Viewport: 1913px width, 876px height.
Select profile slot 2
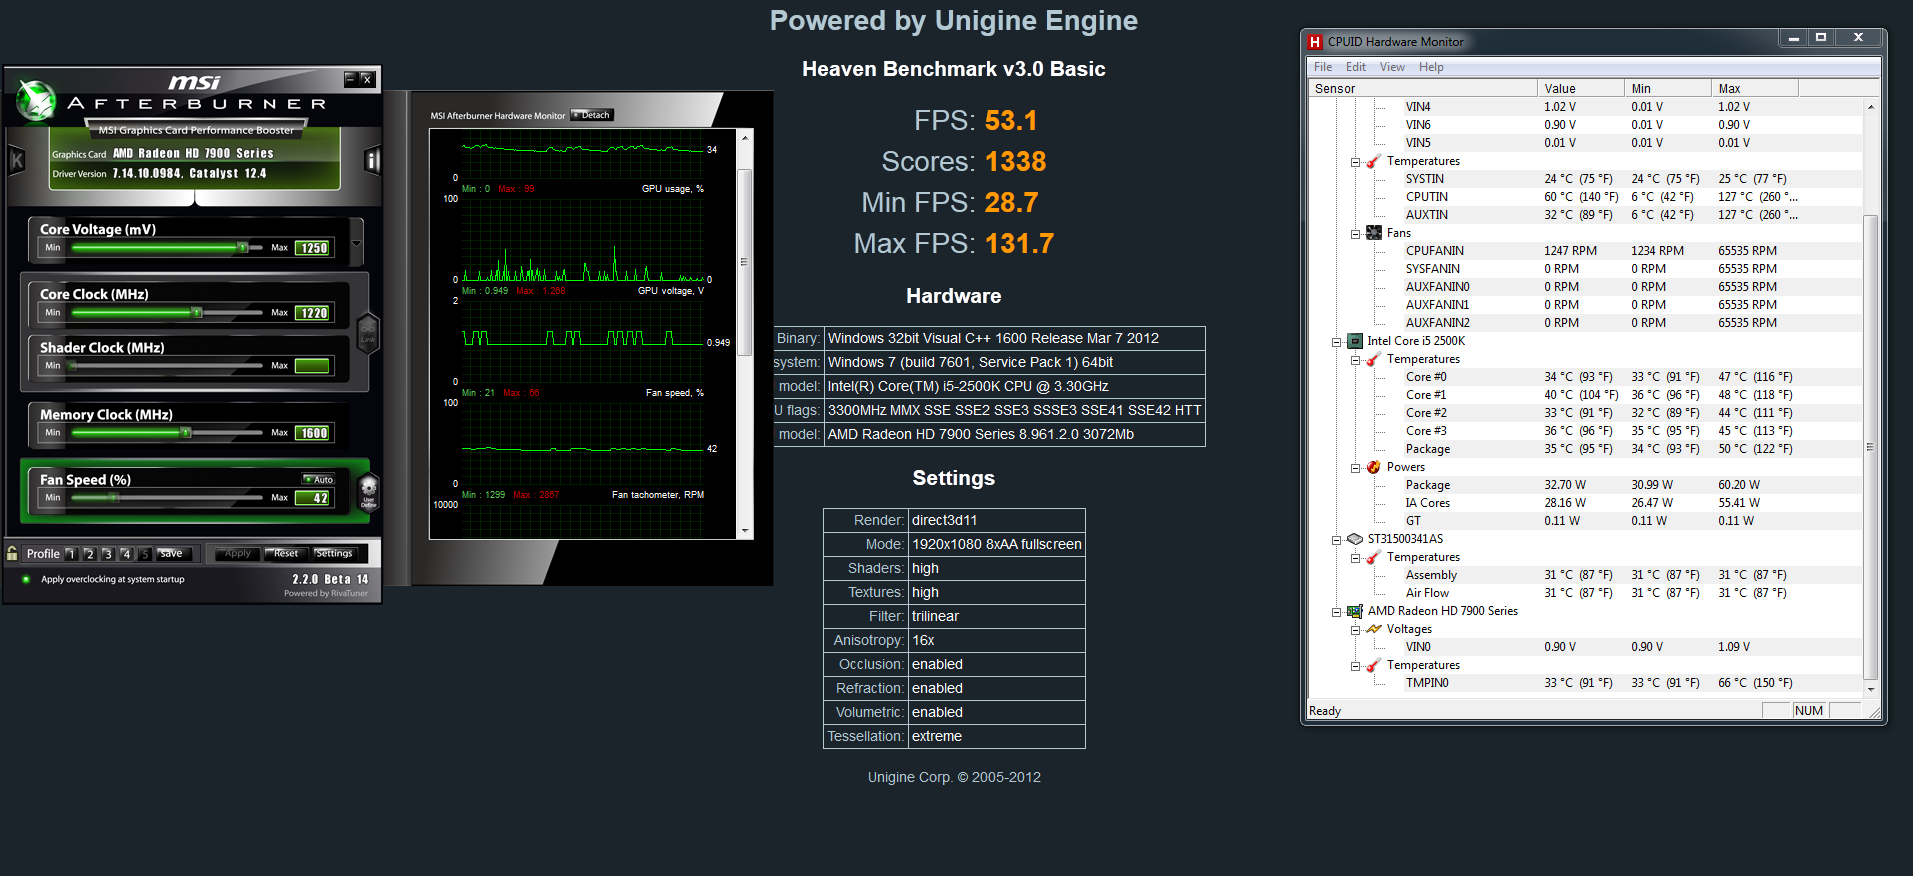click(x=89, y=554)
